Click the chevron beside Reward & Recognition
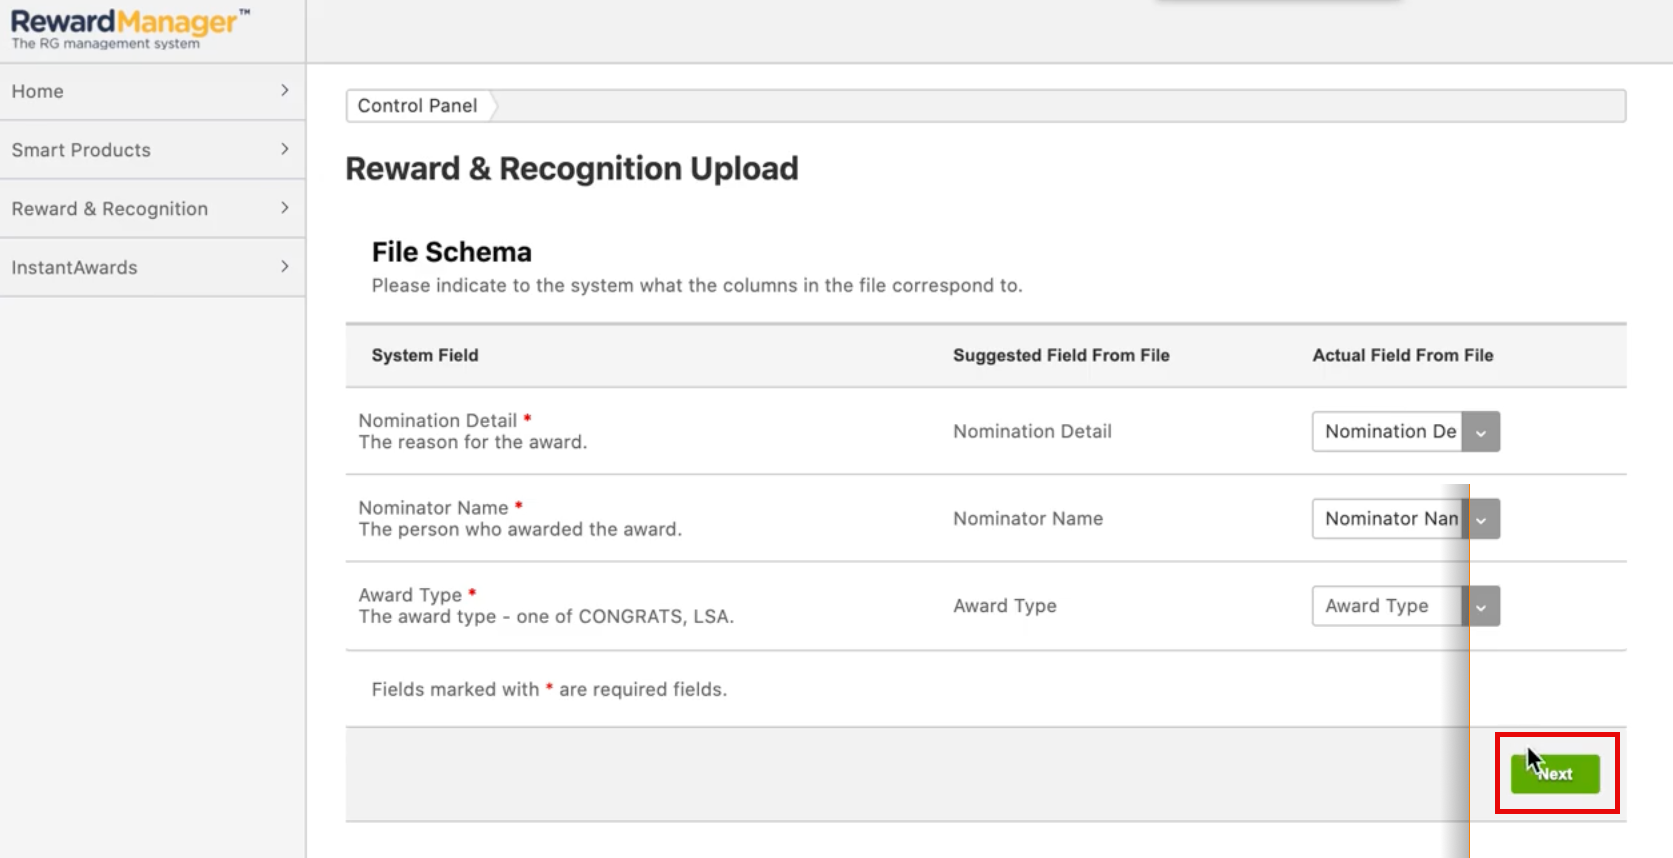 pyautogui.click(x=285, y=208)
